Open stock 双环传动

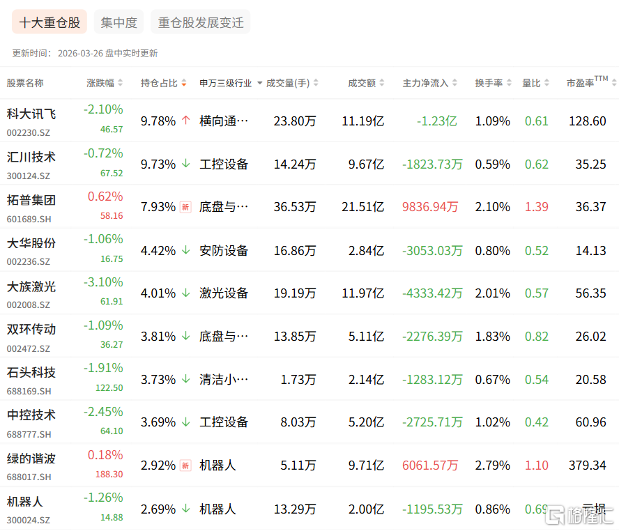click(x=31, y=329)
